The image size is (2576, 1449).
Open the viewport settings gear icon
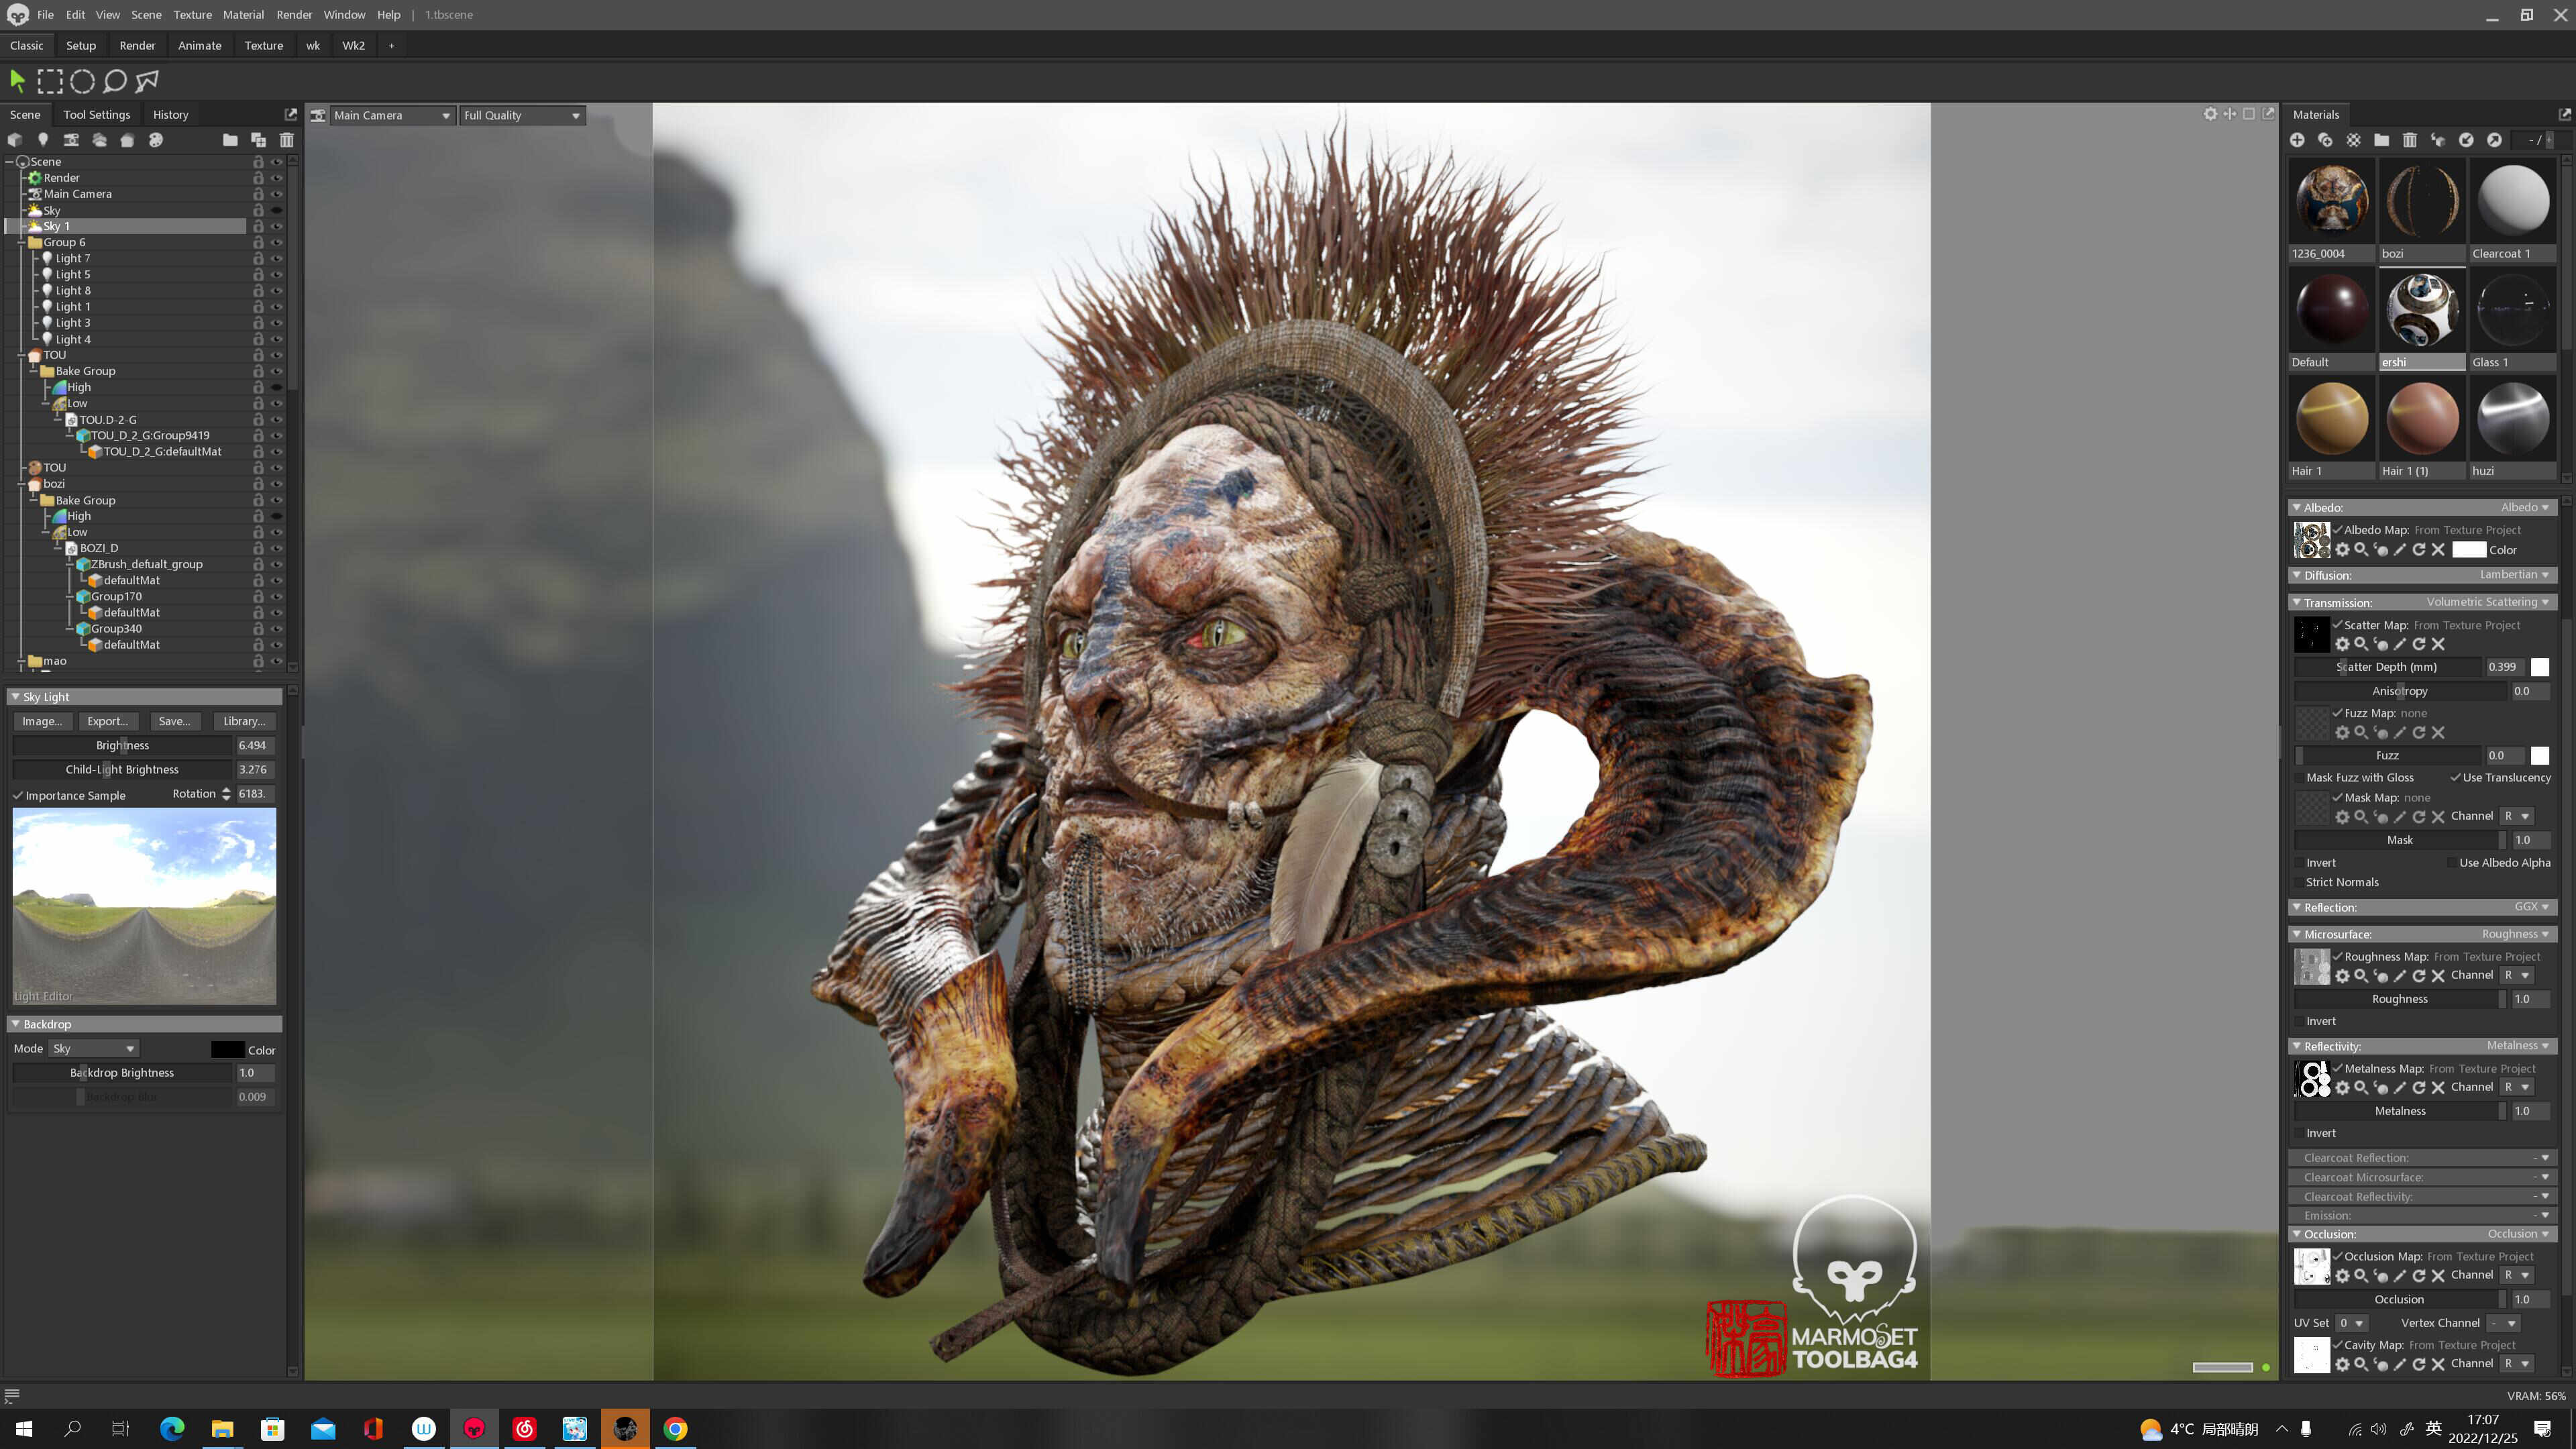click(x=2210, y=114)
